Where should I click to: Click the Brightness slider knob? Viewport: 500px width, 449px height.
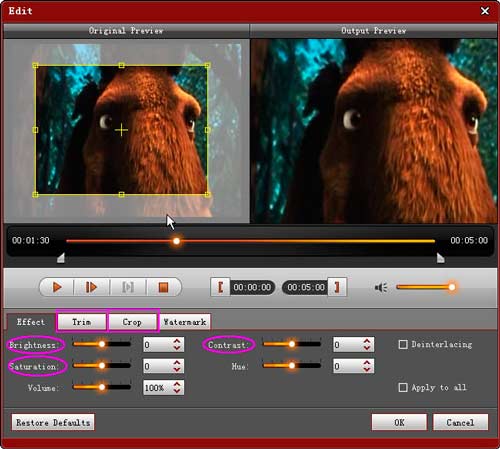[102, 344]
